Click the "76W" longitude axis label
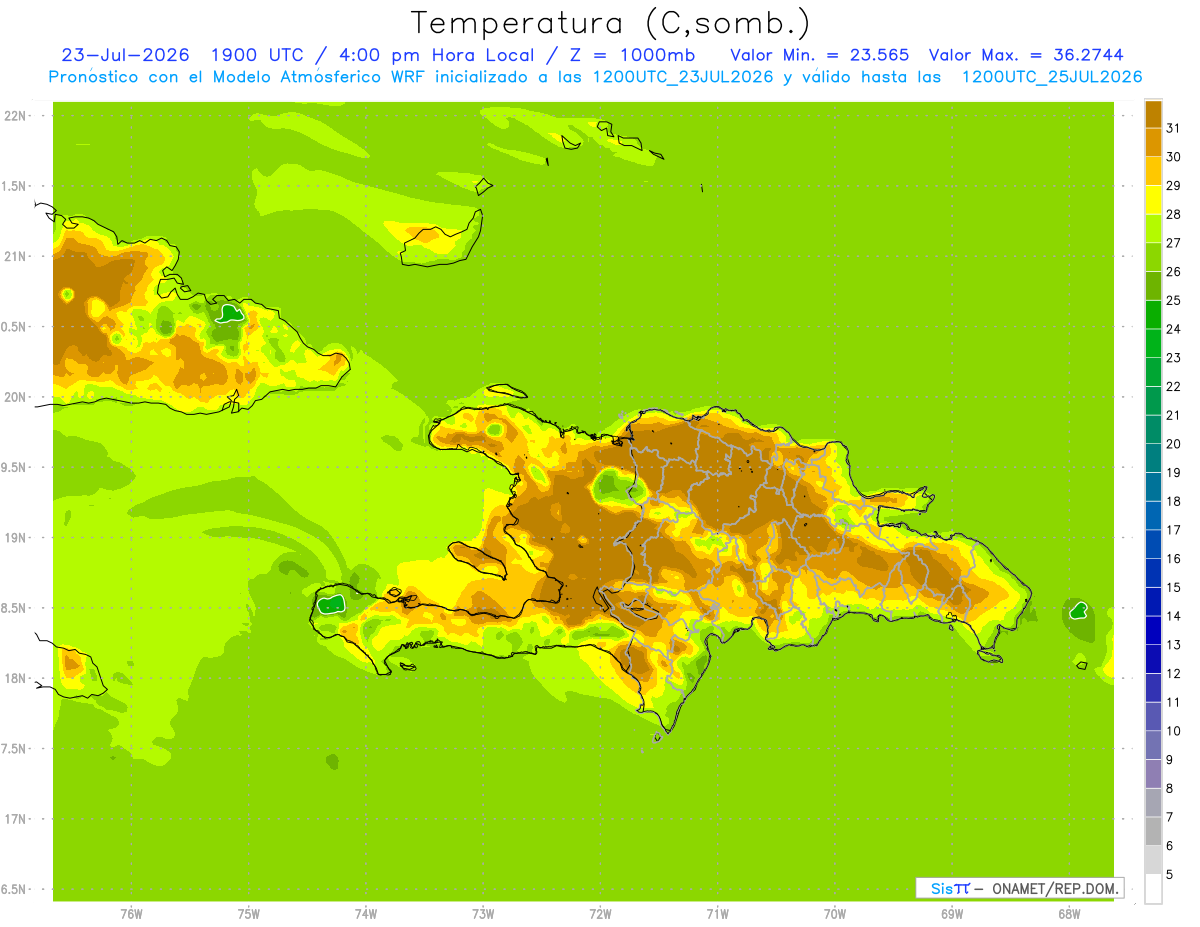 click(131, 913)
